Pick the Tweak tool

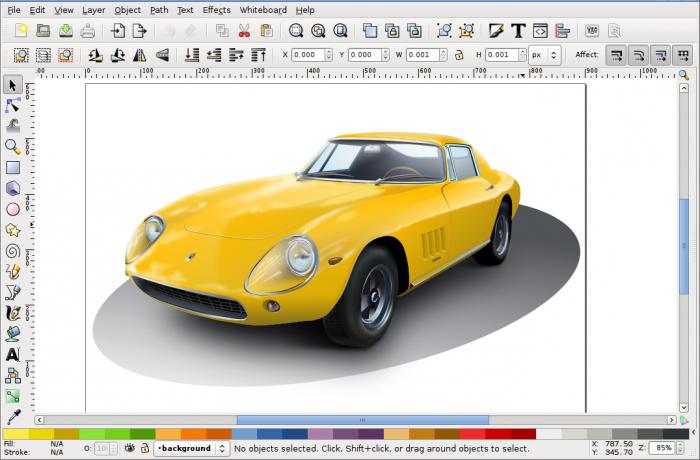[12, 126]
